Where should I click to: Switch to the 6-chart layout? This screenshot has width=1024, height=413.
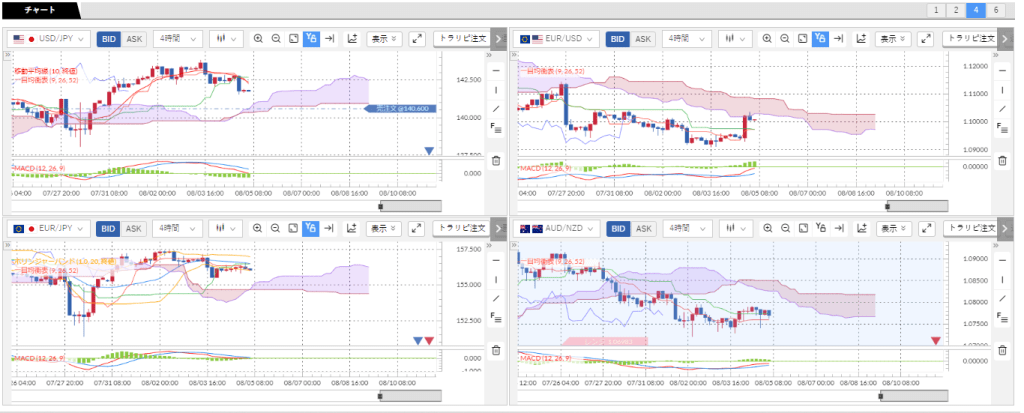996,10
